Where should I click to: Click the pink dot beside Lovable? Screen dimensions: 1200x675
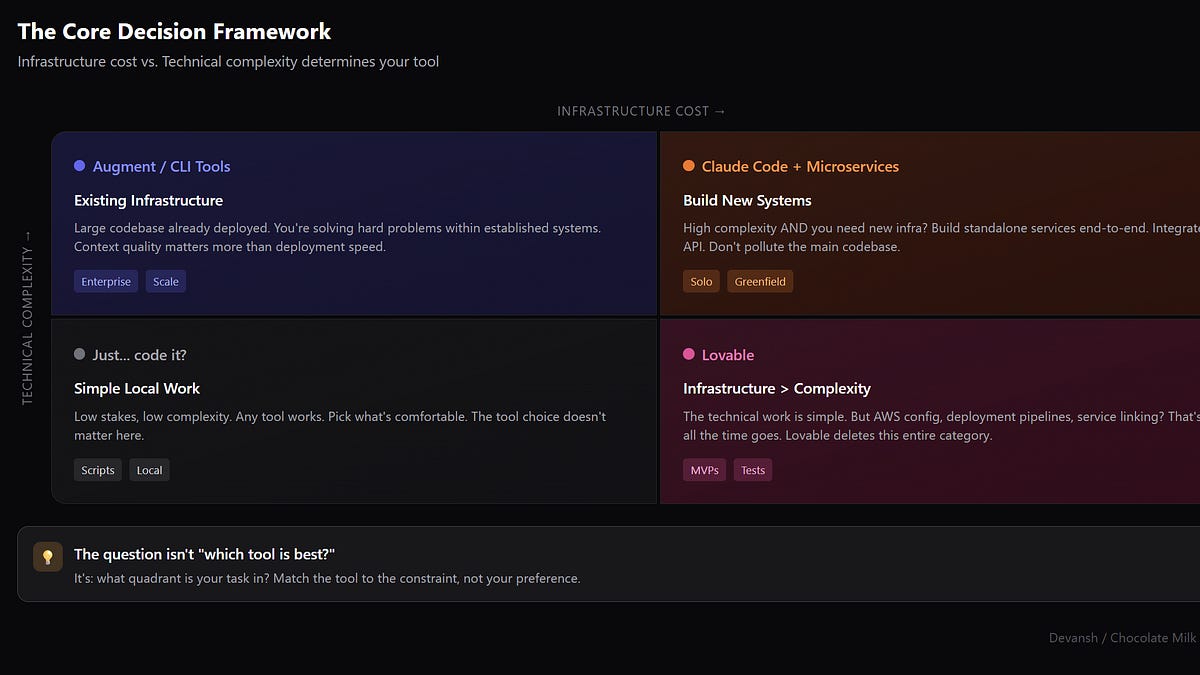pos(689,354)
